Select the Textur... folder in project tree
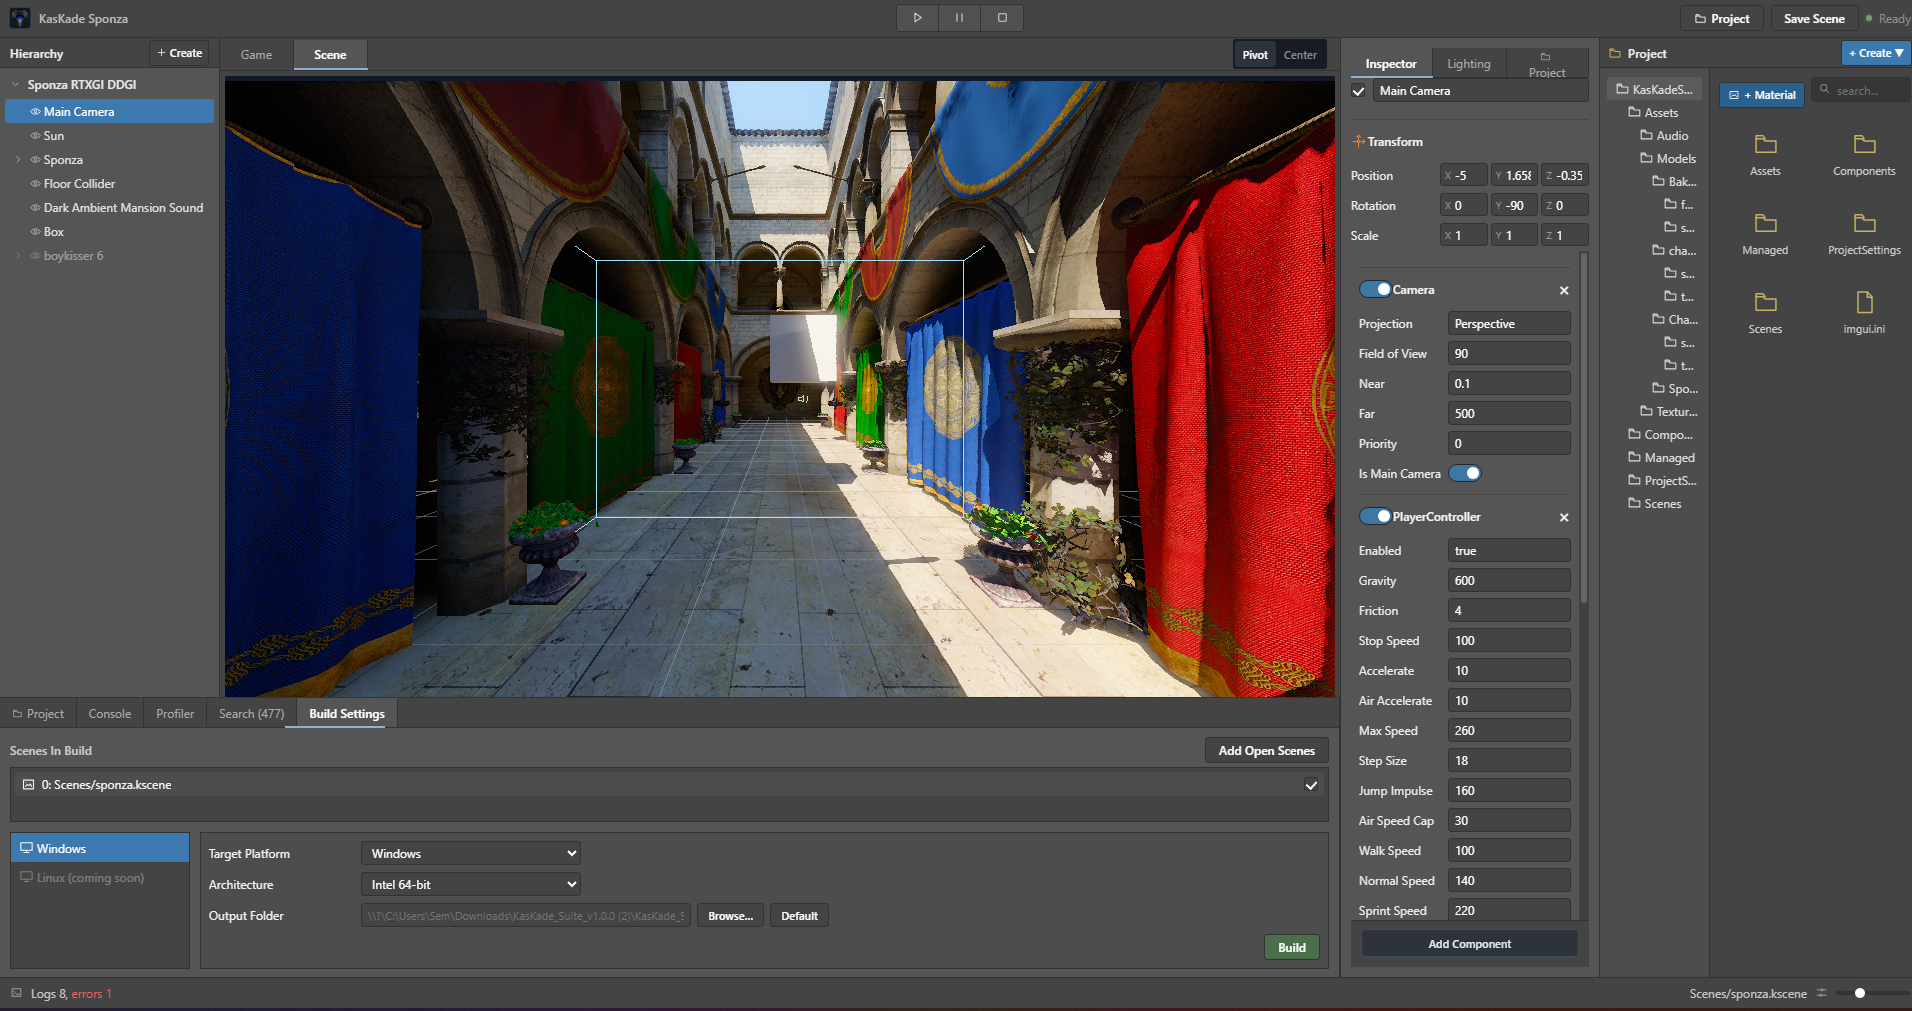This screenshot has height=1011, width=1912. coord(1668,411)
